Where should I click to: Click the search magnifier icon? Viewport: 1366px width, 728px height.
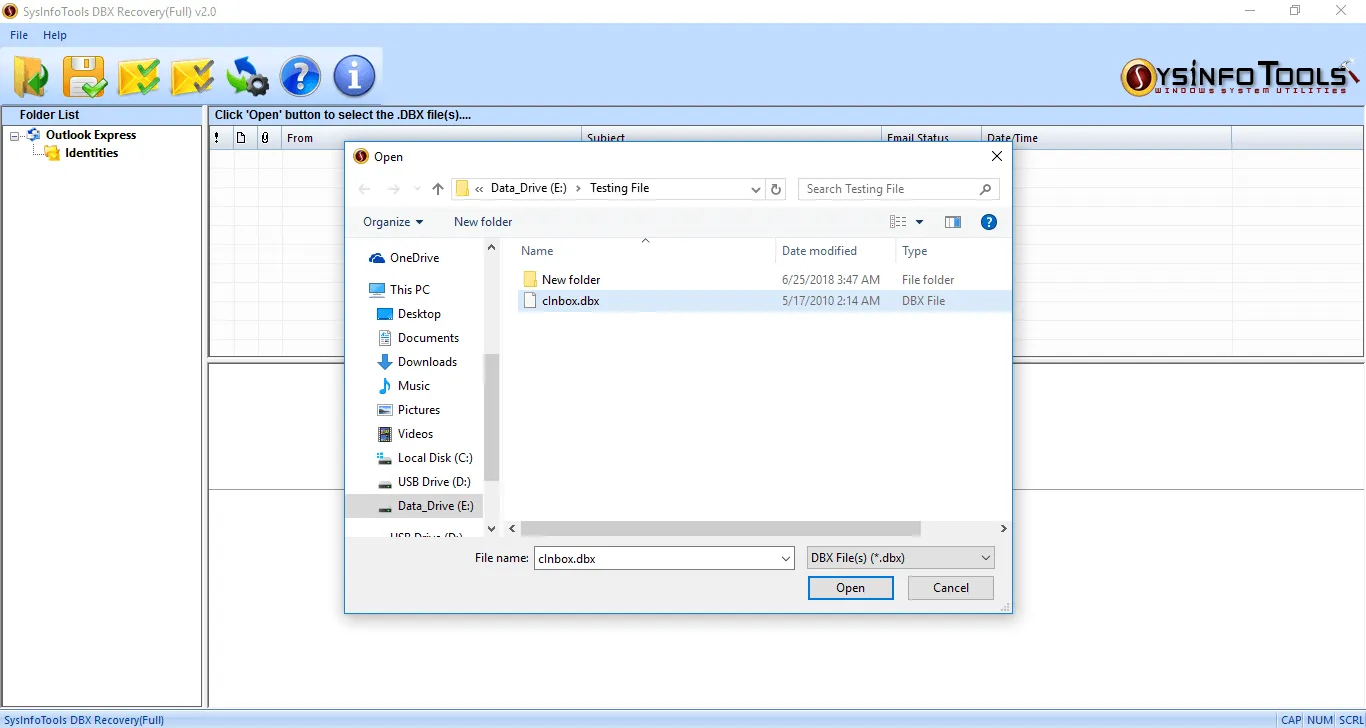(x=985, y=189)
